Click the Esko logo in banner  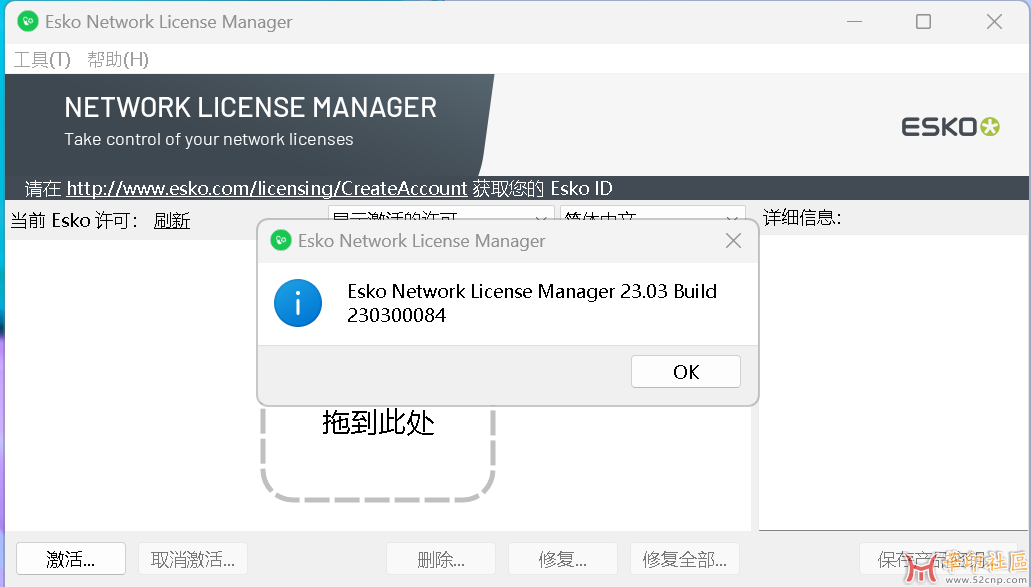click(x=950, y=126)
